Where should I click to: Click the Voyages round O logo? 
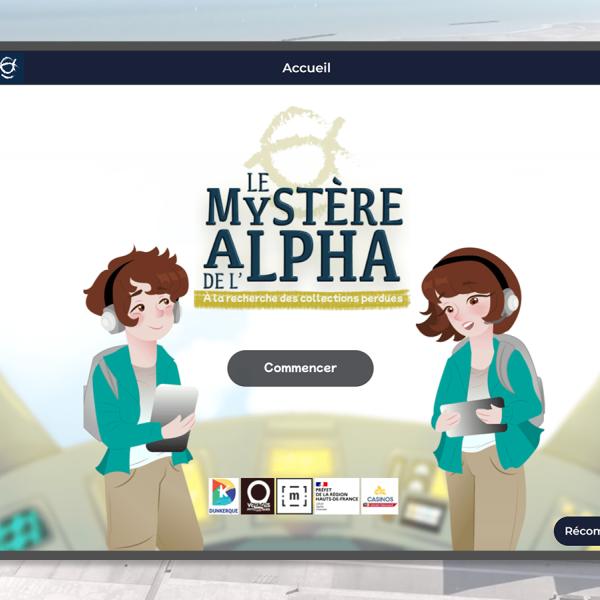tap(257, 495)
